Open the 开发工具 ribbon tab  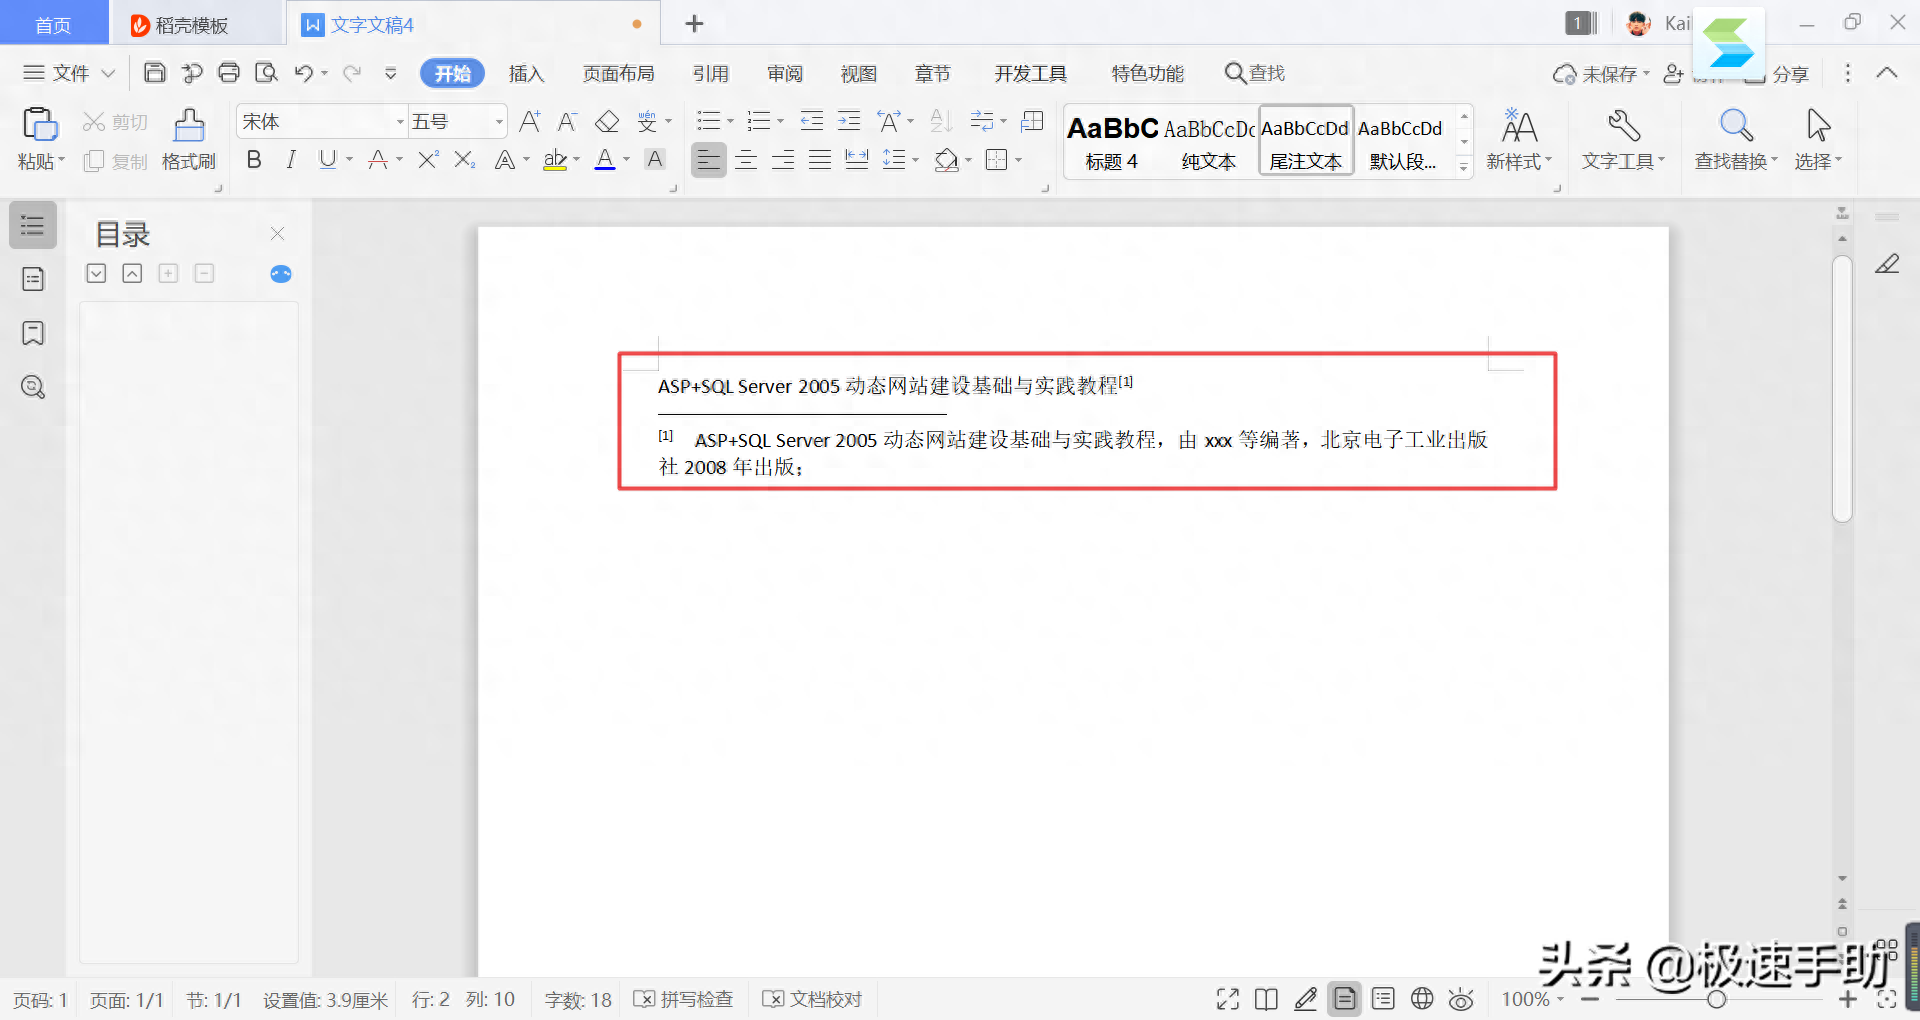[1031, 73]
